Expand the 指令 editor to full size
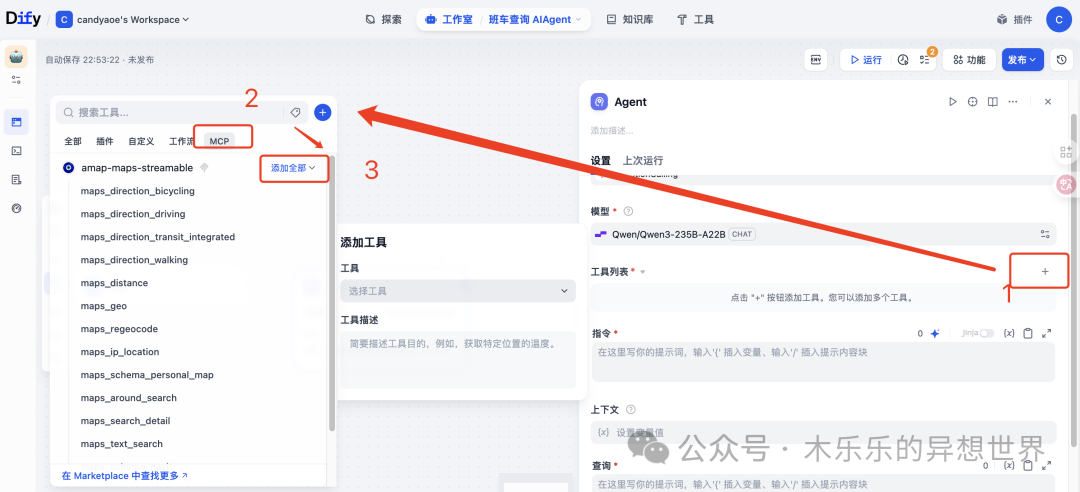 pyautogui.click(x=1047, y=334)
